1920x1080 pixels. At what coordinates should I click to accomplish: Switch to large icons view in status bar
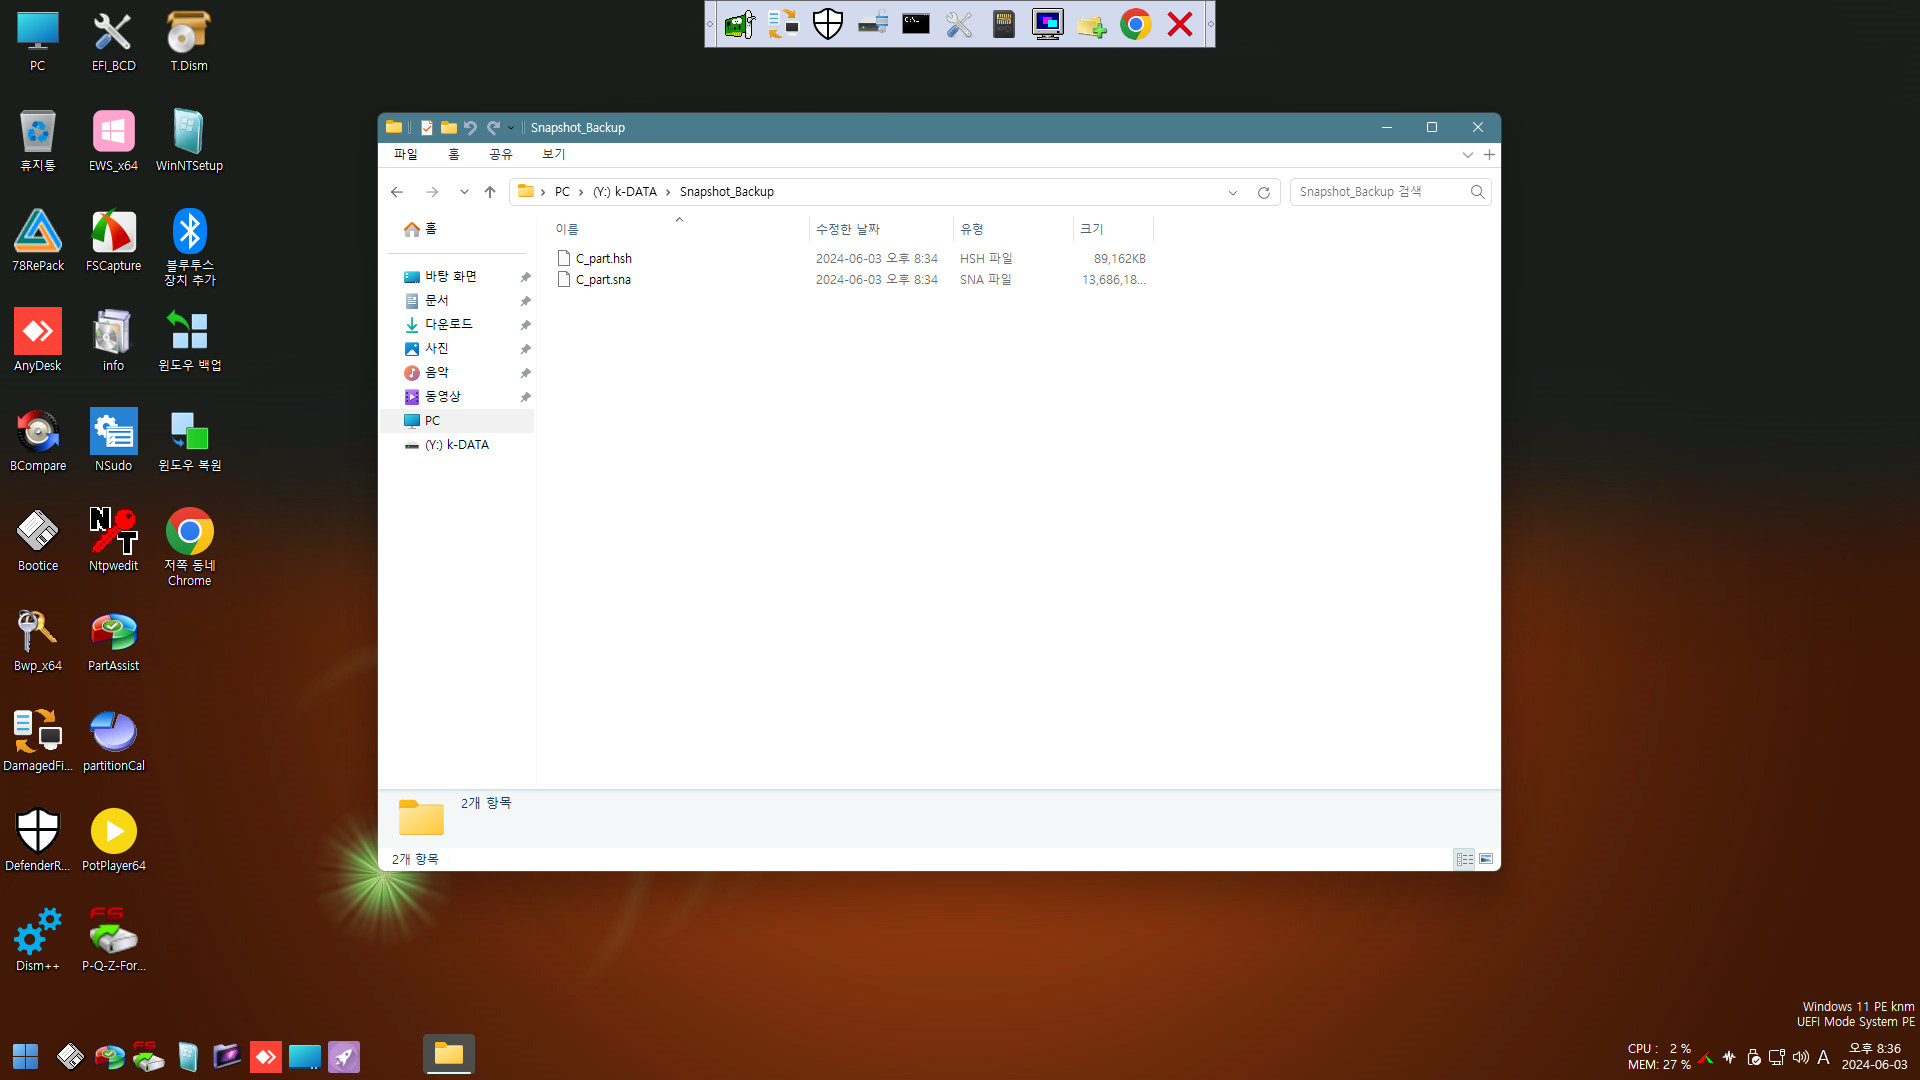pos(1486,859)
